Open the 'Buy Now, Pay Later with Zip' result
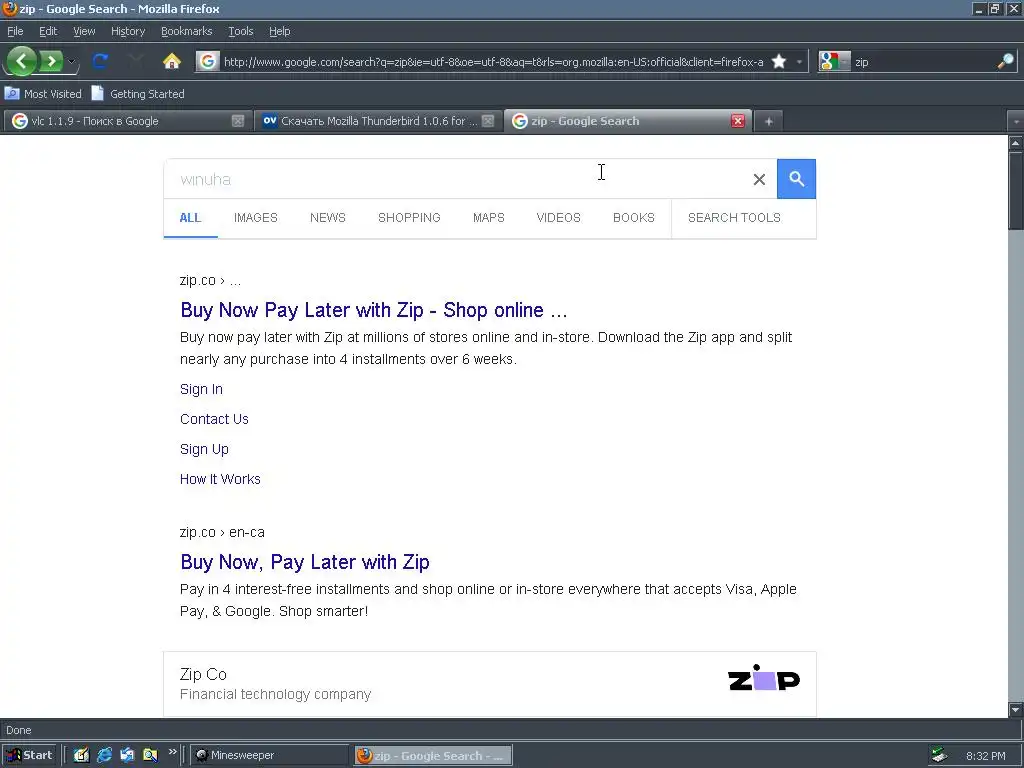 (x=305, y=562)
